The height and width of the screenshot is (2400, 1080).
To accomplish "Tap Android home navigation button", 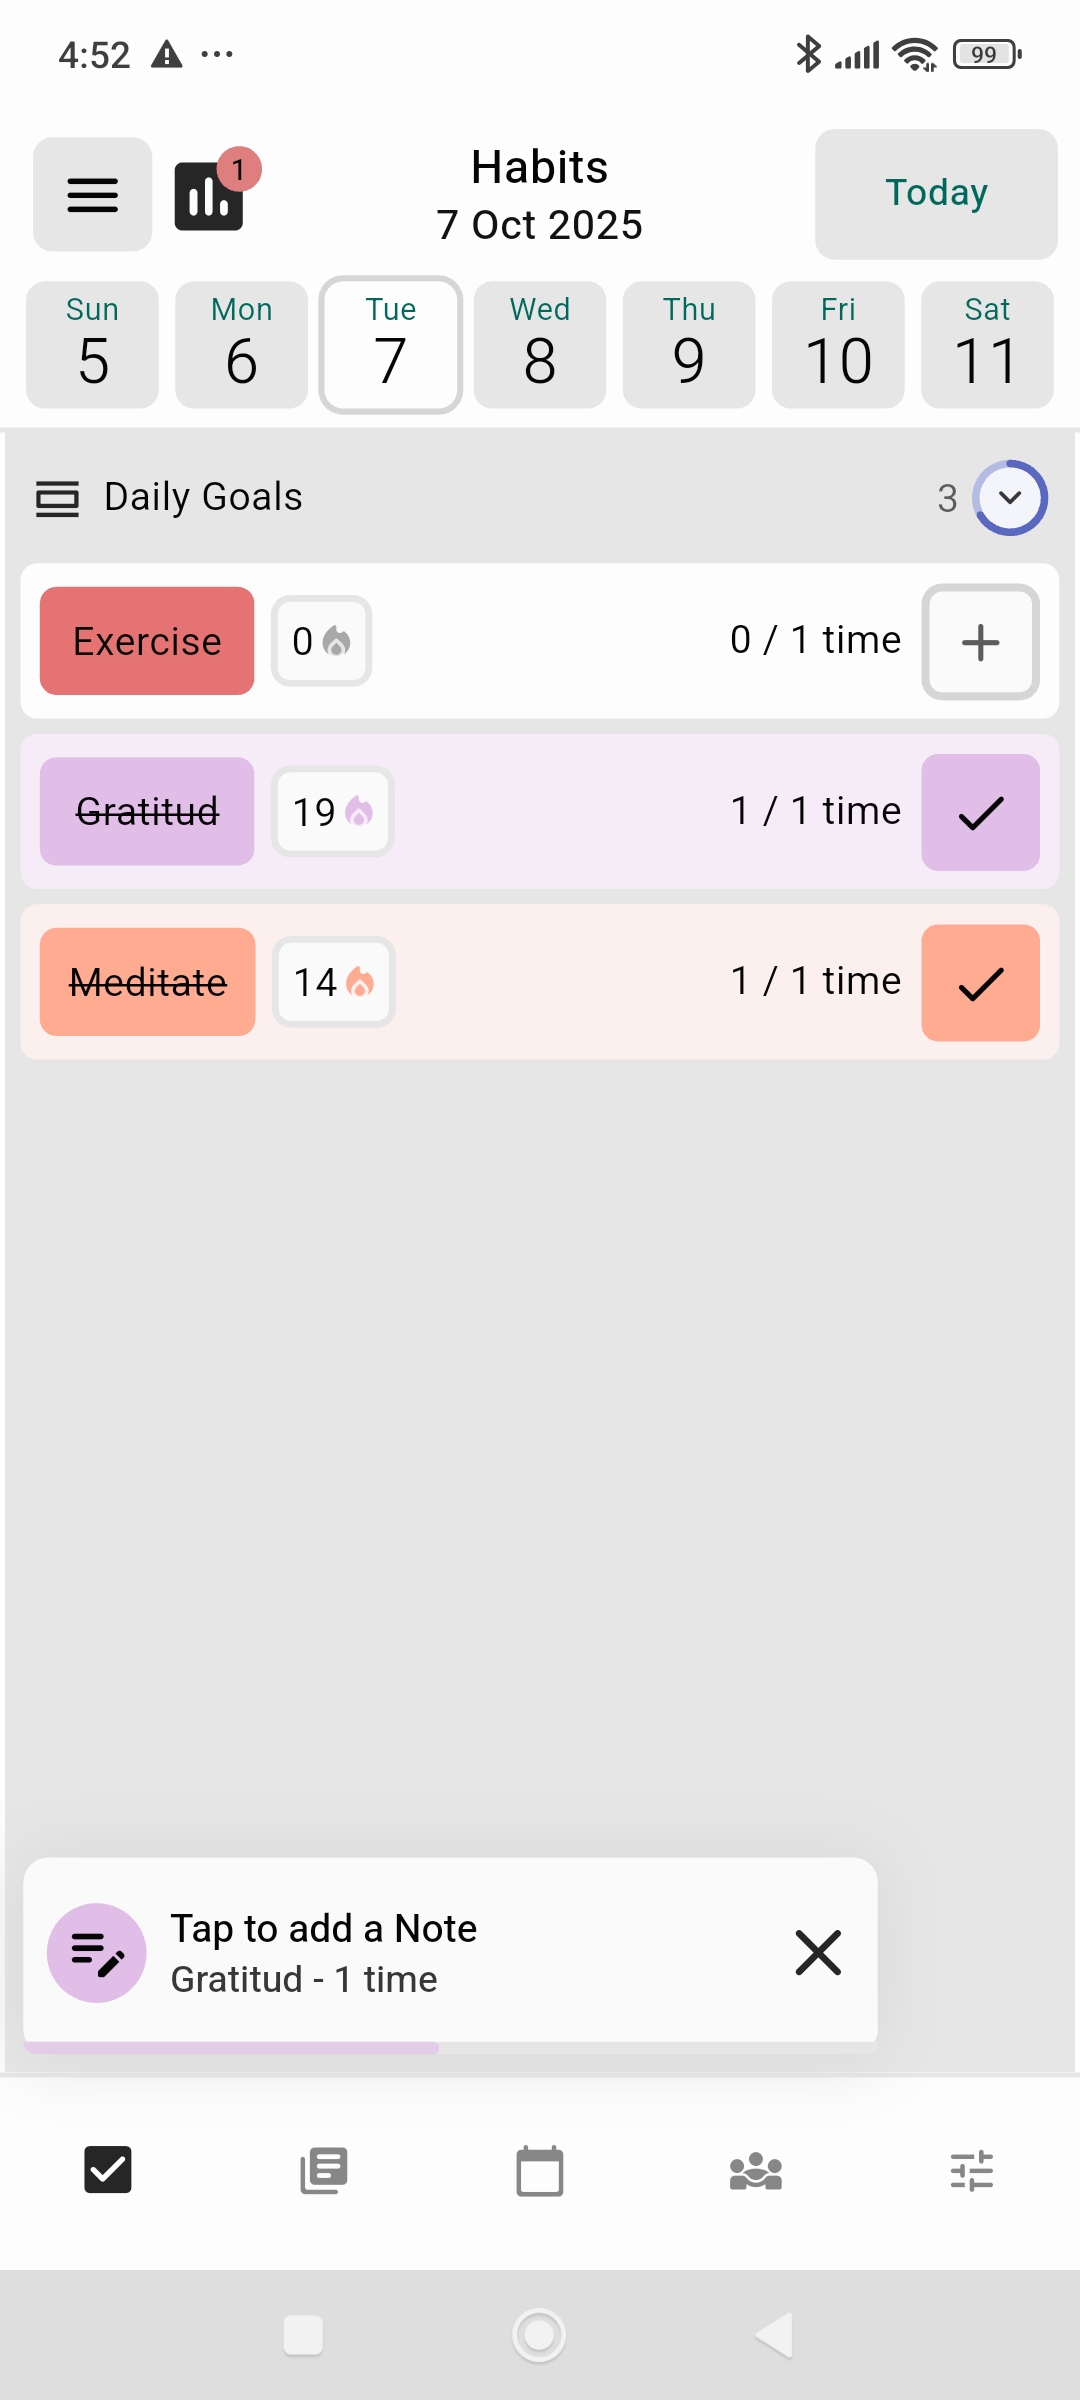I will point(539,2335).
